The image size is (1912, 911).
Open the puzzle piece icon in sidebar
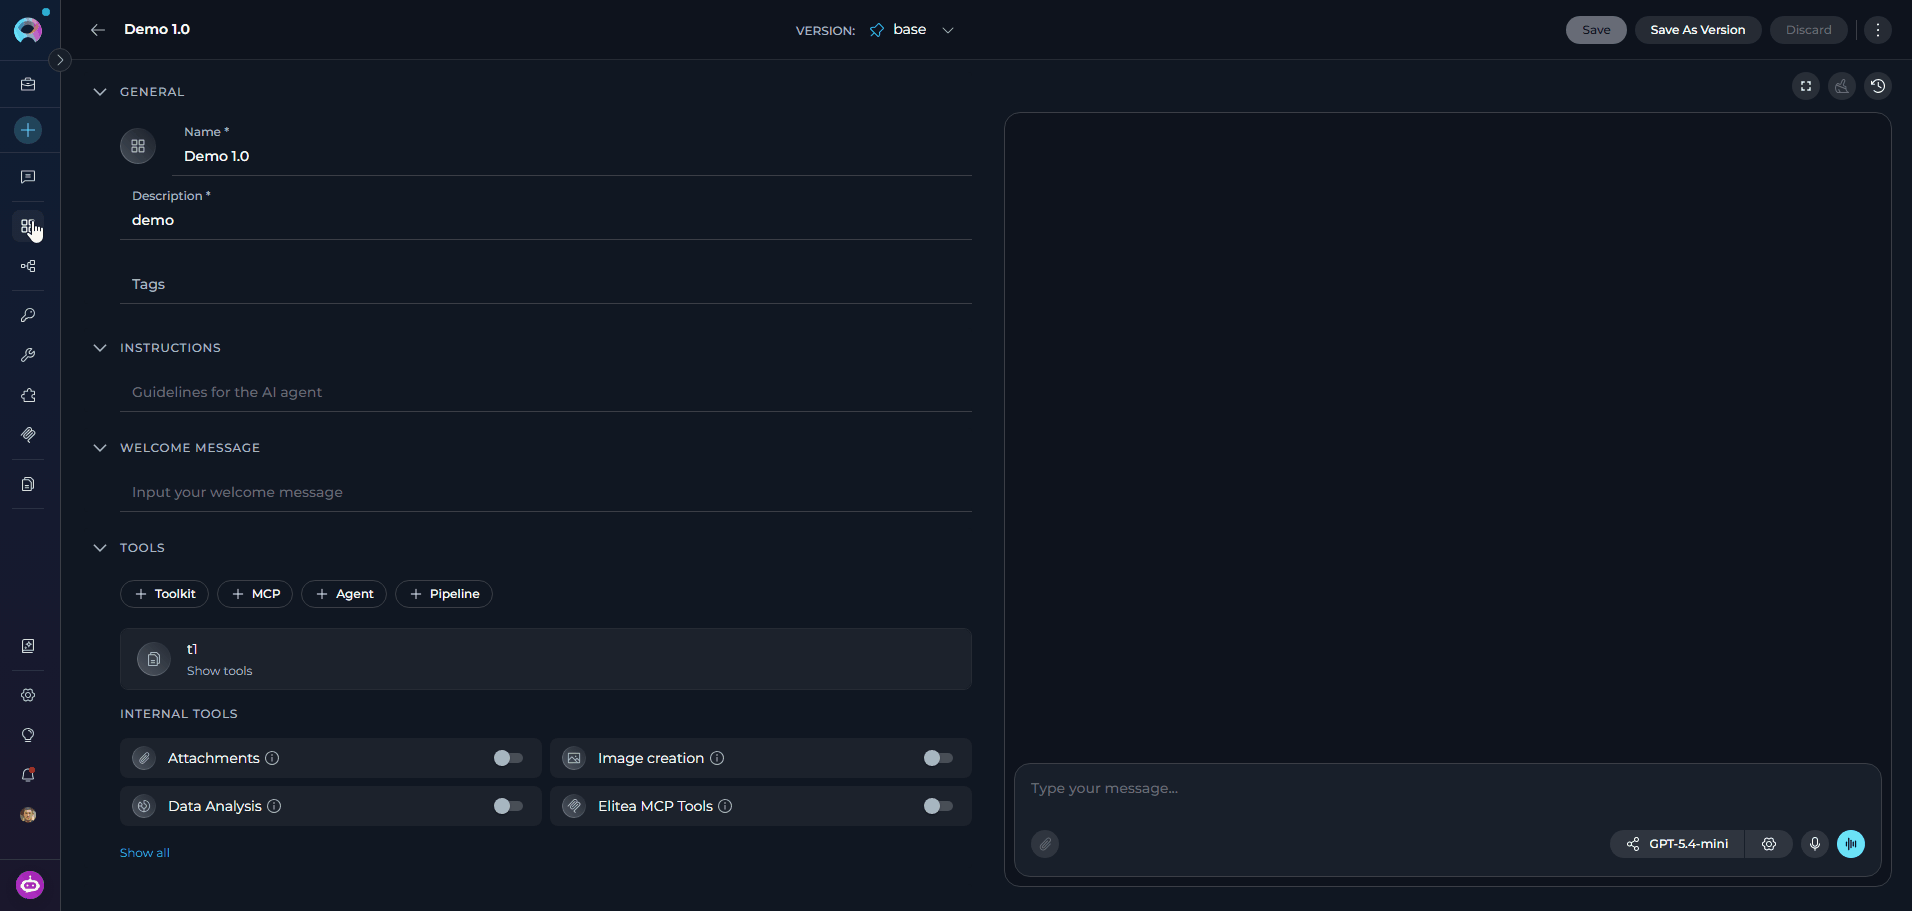(28, 395)
